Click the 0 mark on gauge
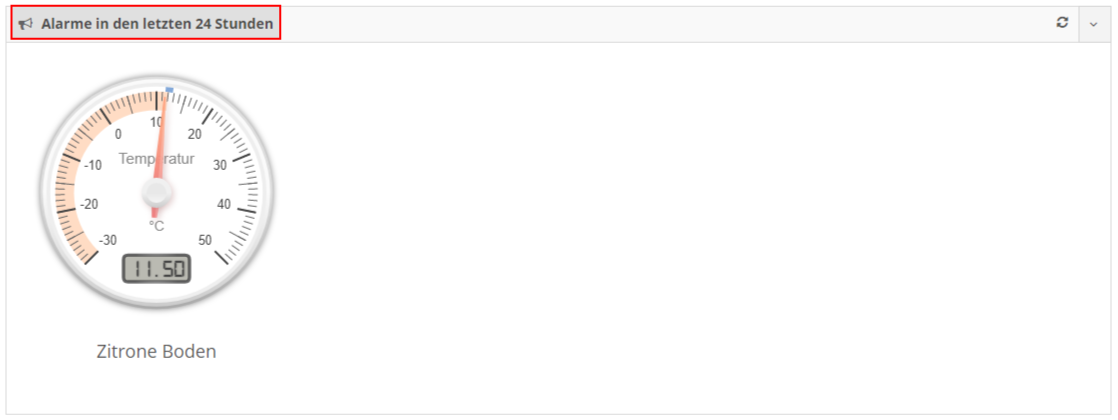1118x420 pixels. pyautogui.click(x=118, y=134)
